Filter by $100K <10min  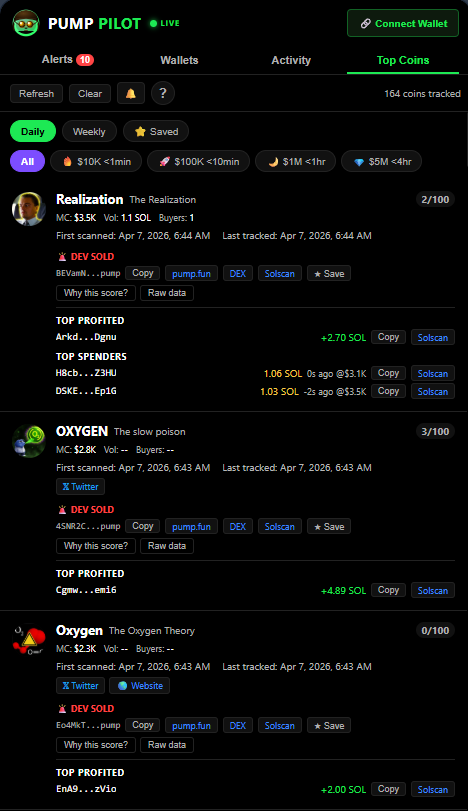[x=199, y=161]
